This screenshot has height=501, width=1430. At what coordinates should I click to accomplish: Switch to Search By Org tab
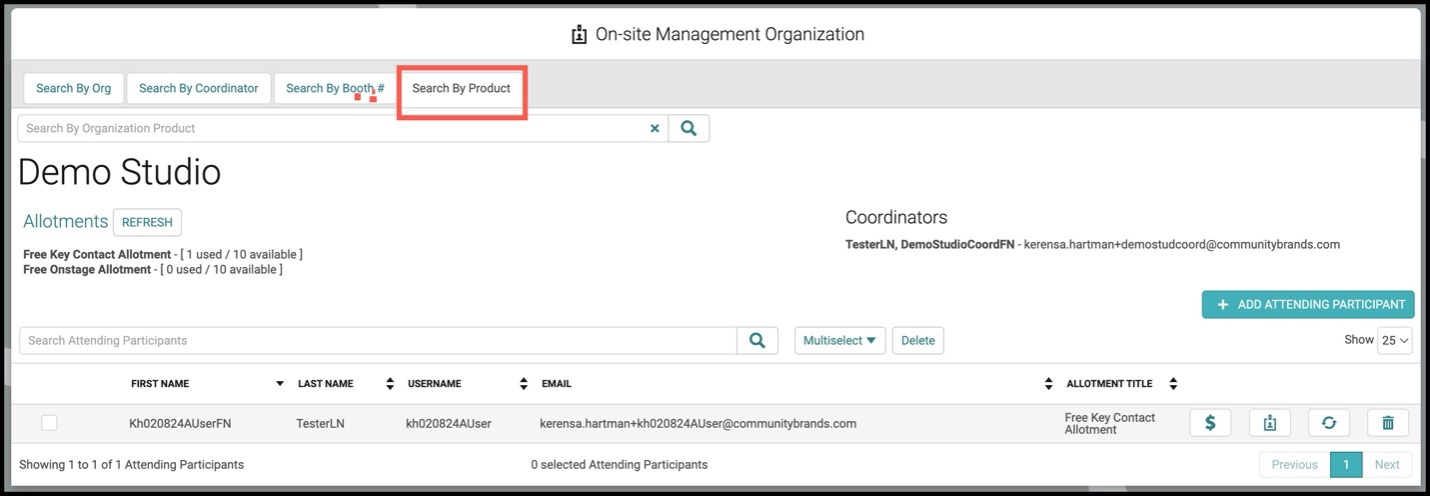coord(74,88)
